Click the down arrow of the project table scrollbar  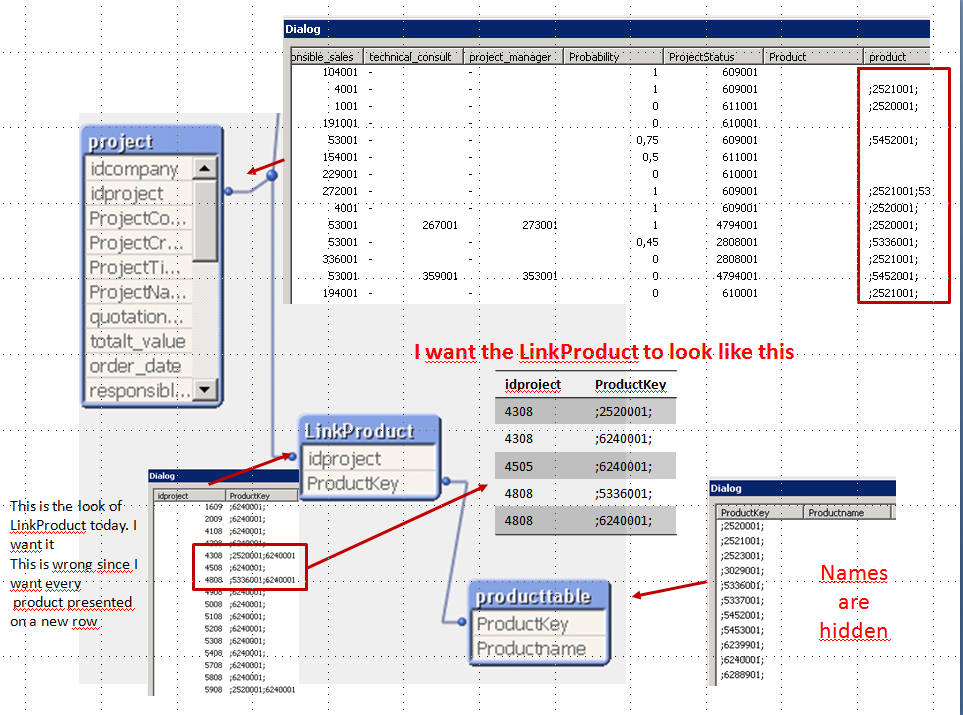205,389
